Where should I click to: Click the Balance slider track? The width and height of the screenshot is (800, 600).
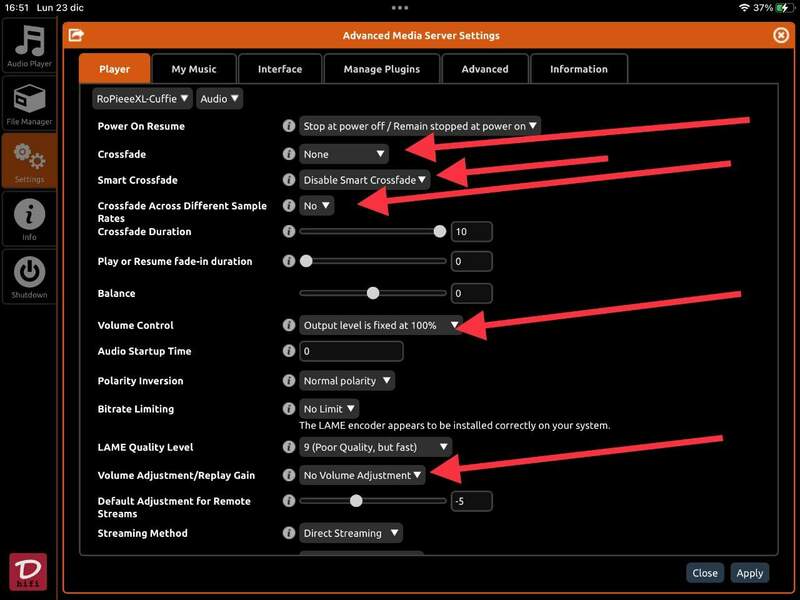[373, 294]
